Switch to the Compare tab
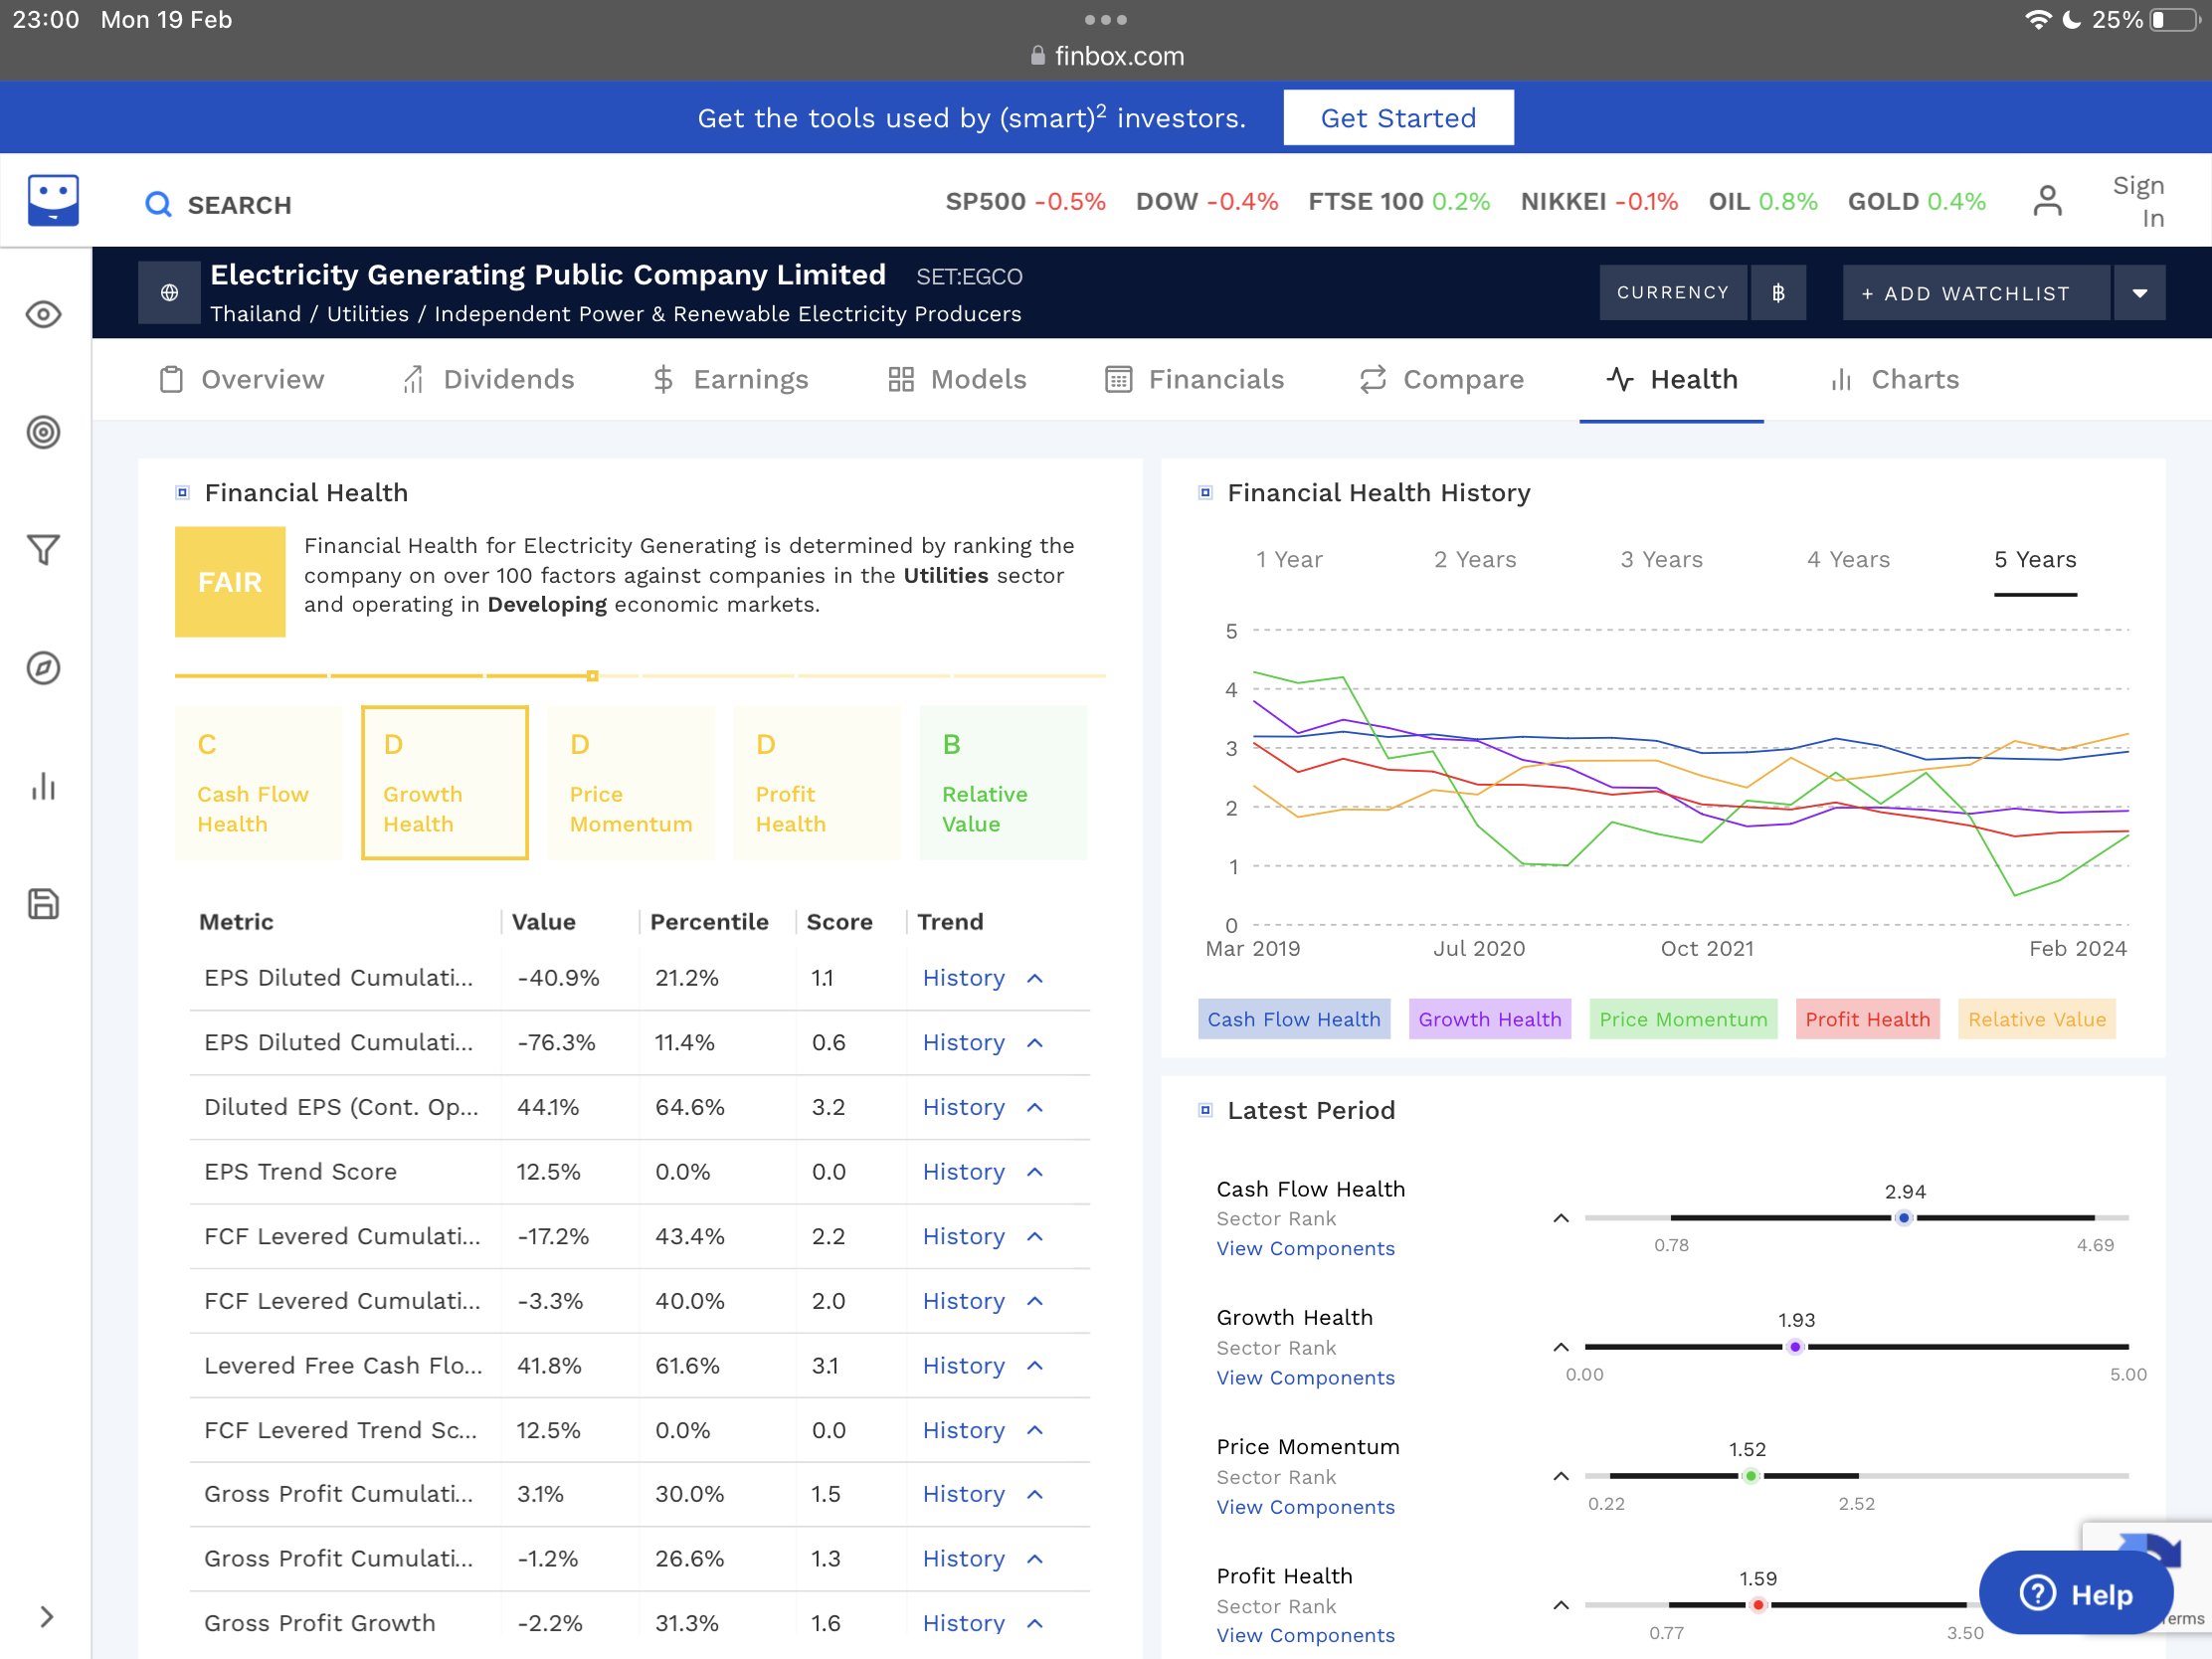The width and height of the screenshot is (2212, 1659). 1442,379
